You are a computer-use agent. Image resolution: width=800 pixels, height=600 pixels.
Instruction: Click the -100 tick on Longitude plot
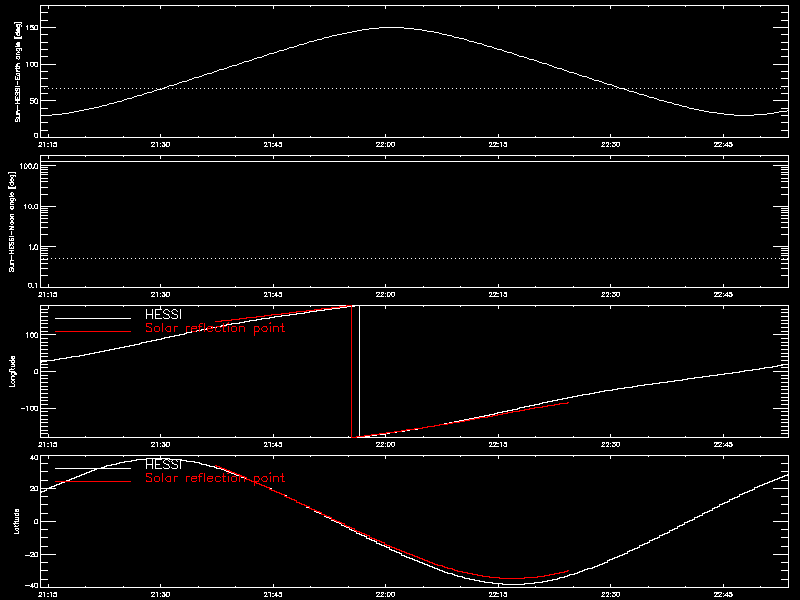coord(30,409)
